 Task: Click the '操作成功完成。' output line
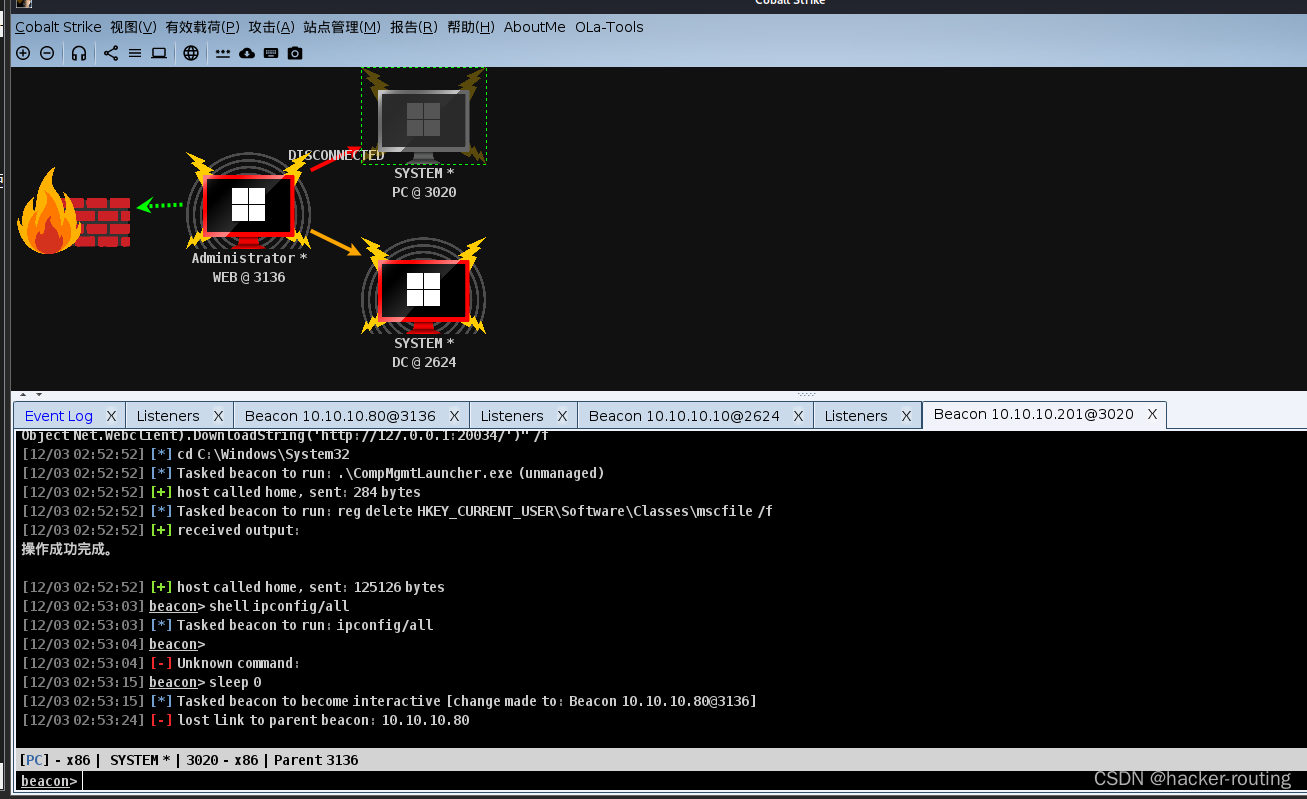coord(67,549)
